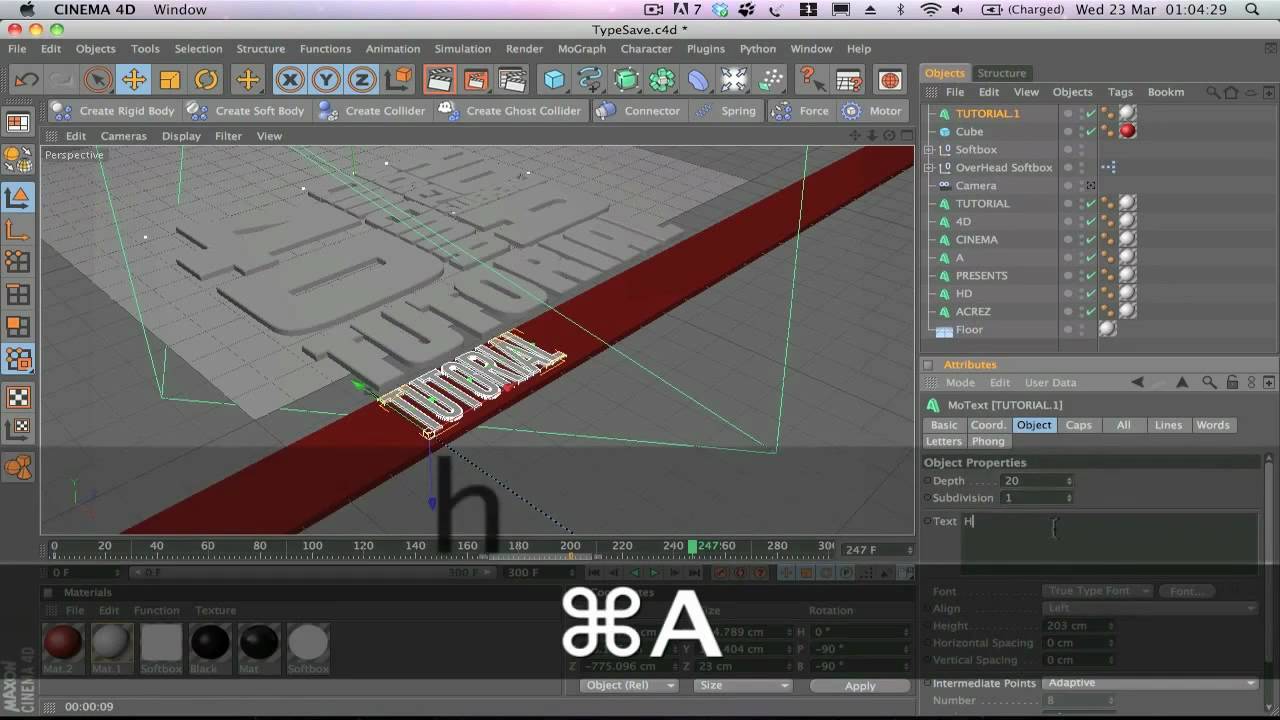This screenshot has height=720, width=1280.
Task: Activate the Move tool
Action: 133,80
